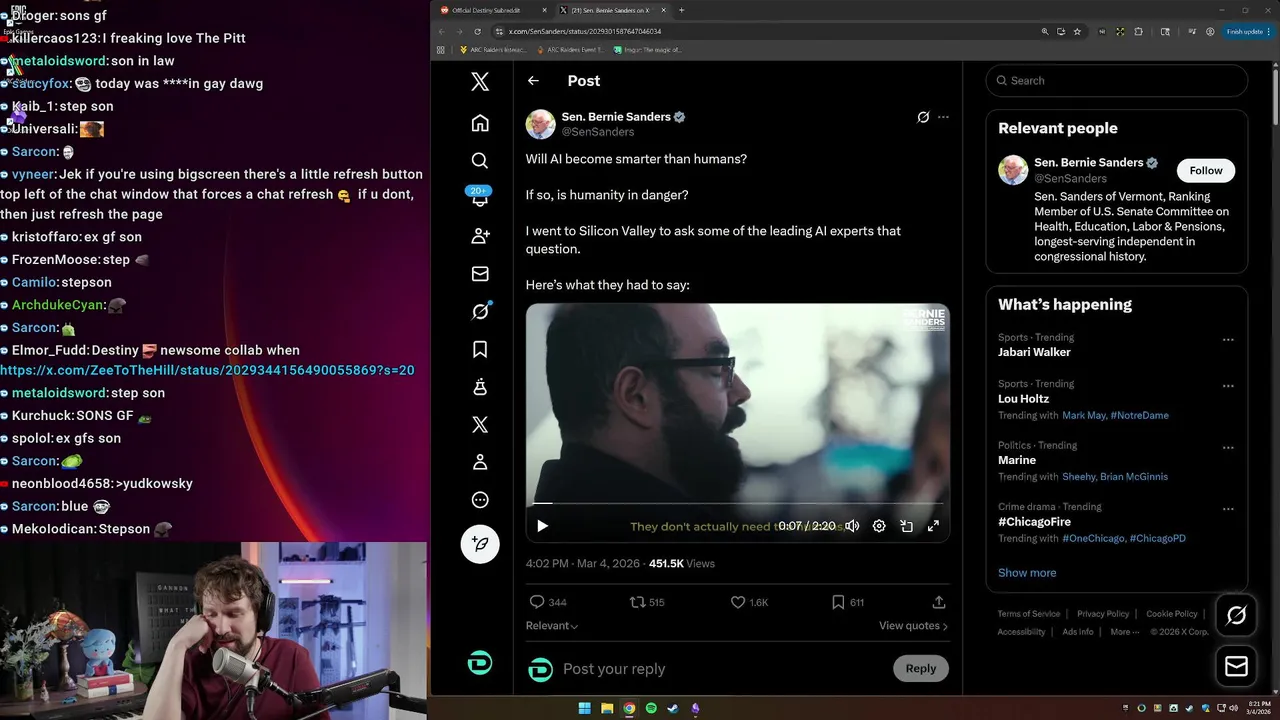Enter video fullscreen
The width and height of the screenshot is (1280, 720).
point(933,526)
